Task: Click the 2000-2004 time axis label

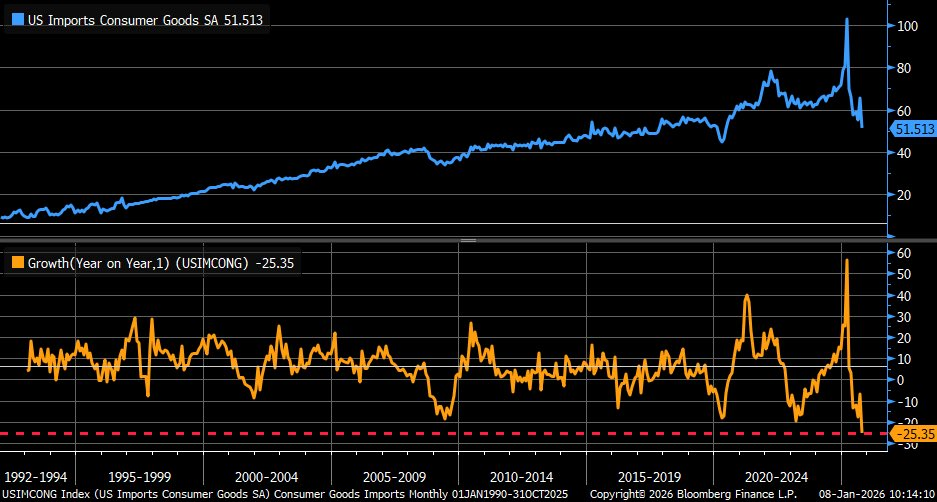Action: pos(267,477)
